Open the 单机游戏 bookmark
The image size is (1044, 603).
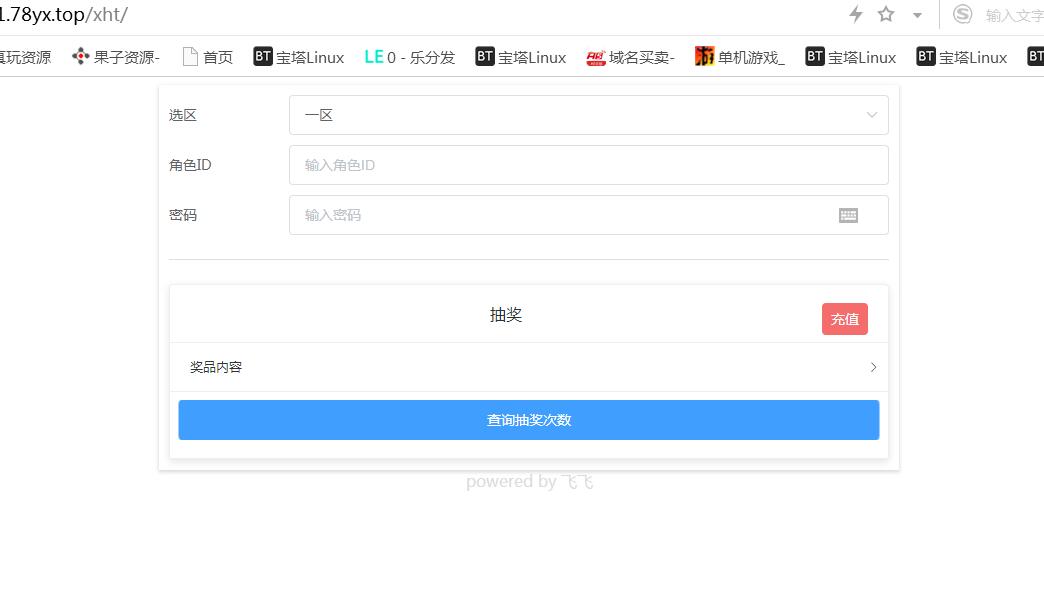(740, 57)
